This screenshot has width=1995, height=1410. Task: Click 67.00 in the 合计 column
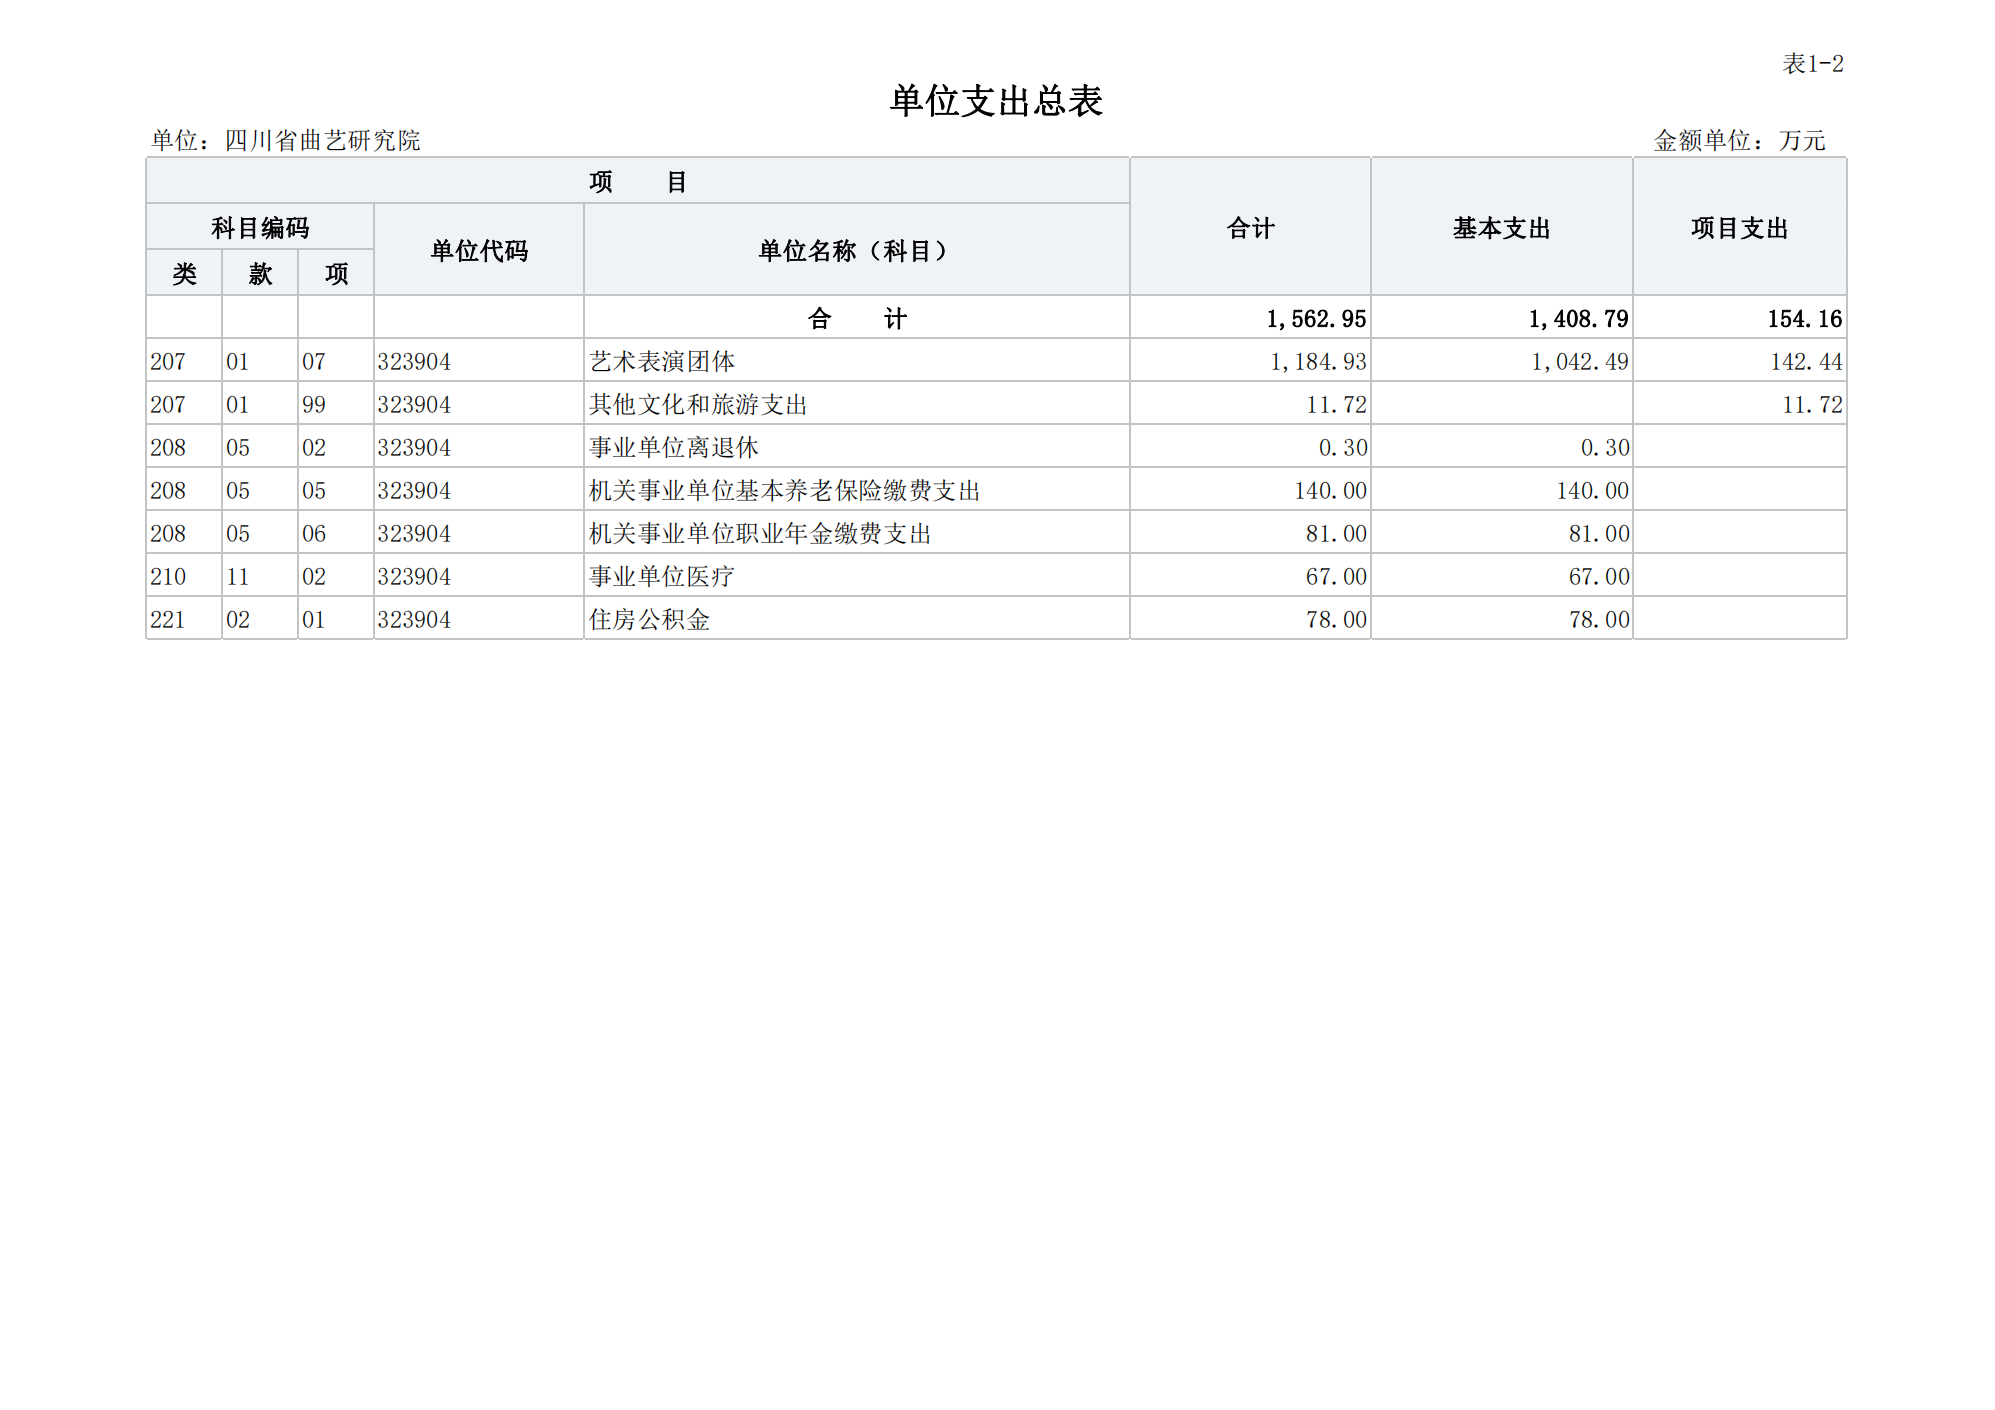coord(1336,577)
